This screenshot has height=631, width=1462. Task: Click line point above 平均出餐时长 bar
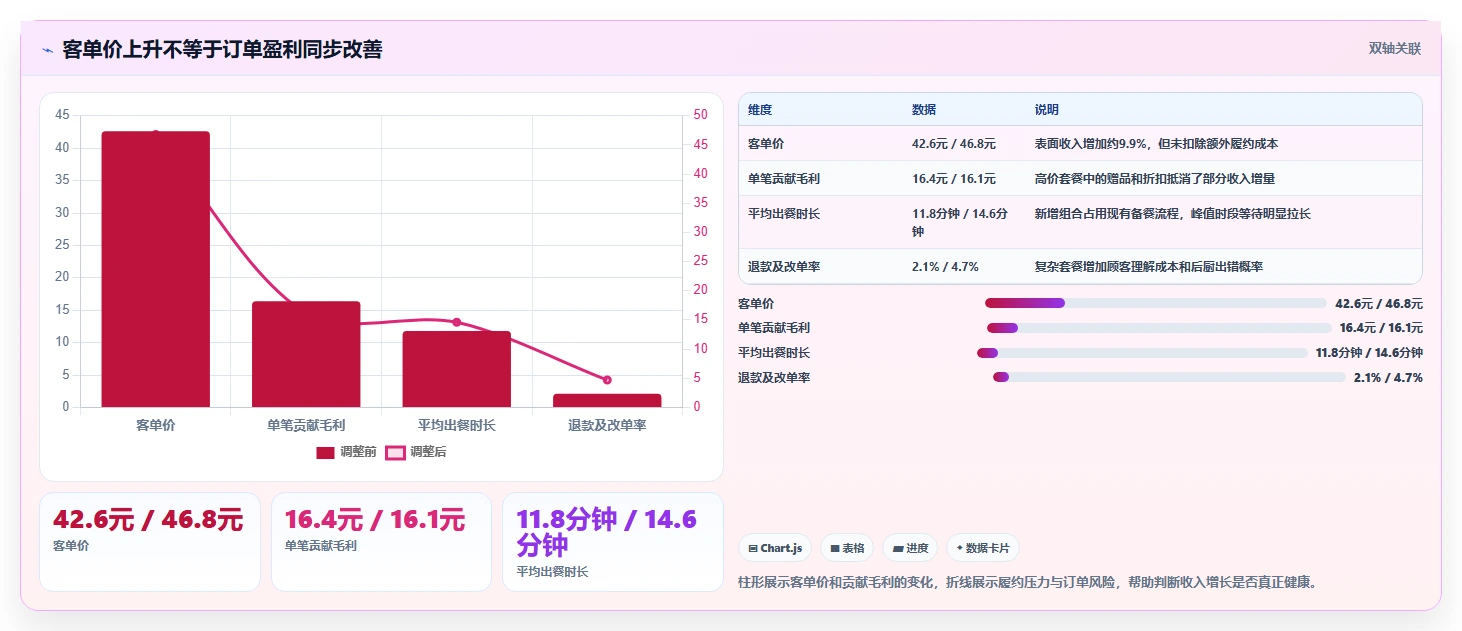coord(457,322)
